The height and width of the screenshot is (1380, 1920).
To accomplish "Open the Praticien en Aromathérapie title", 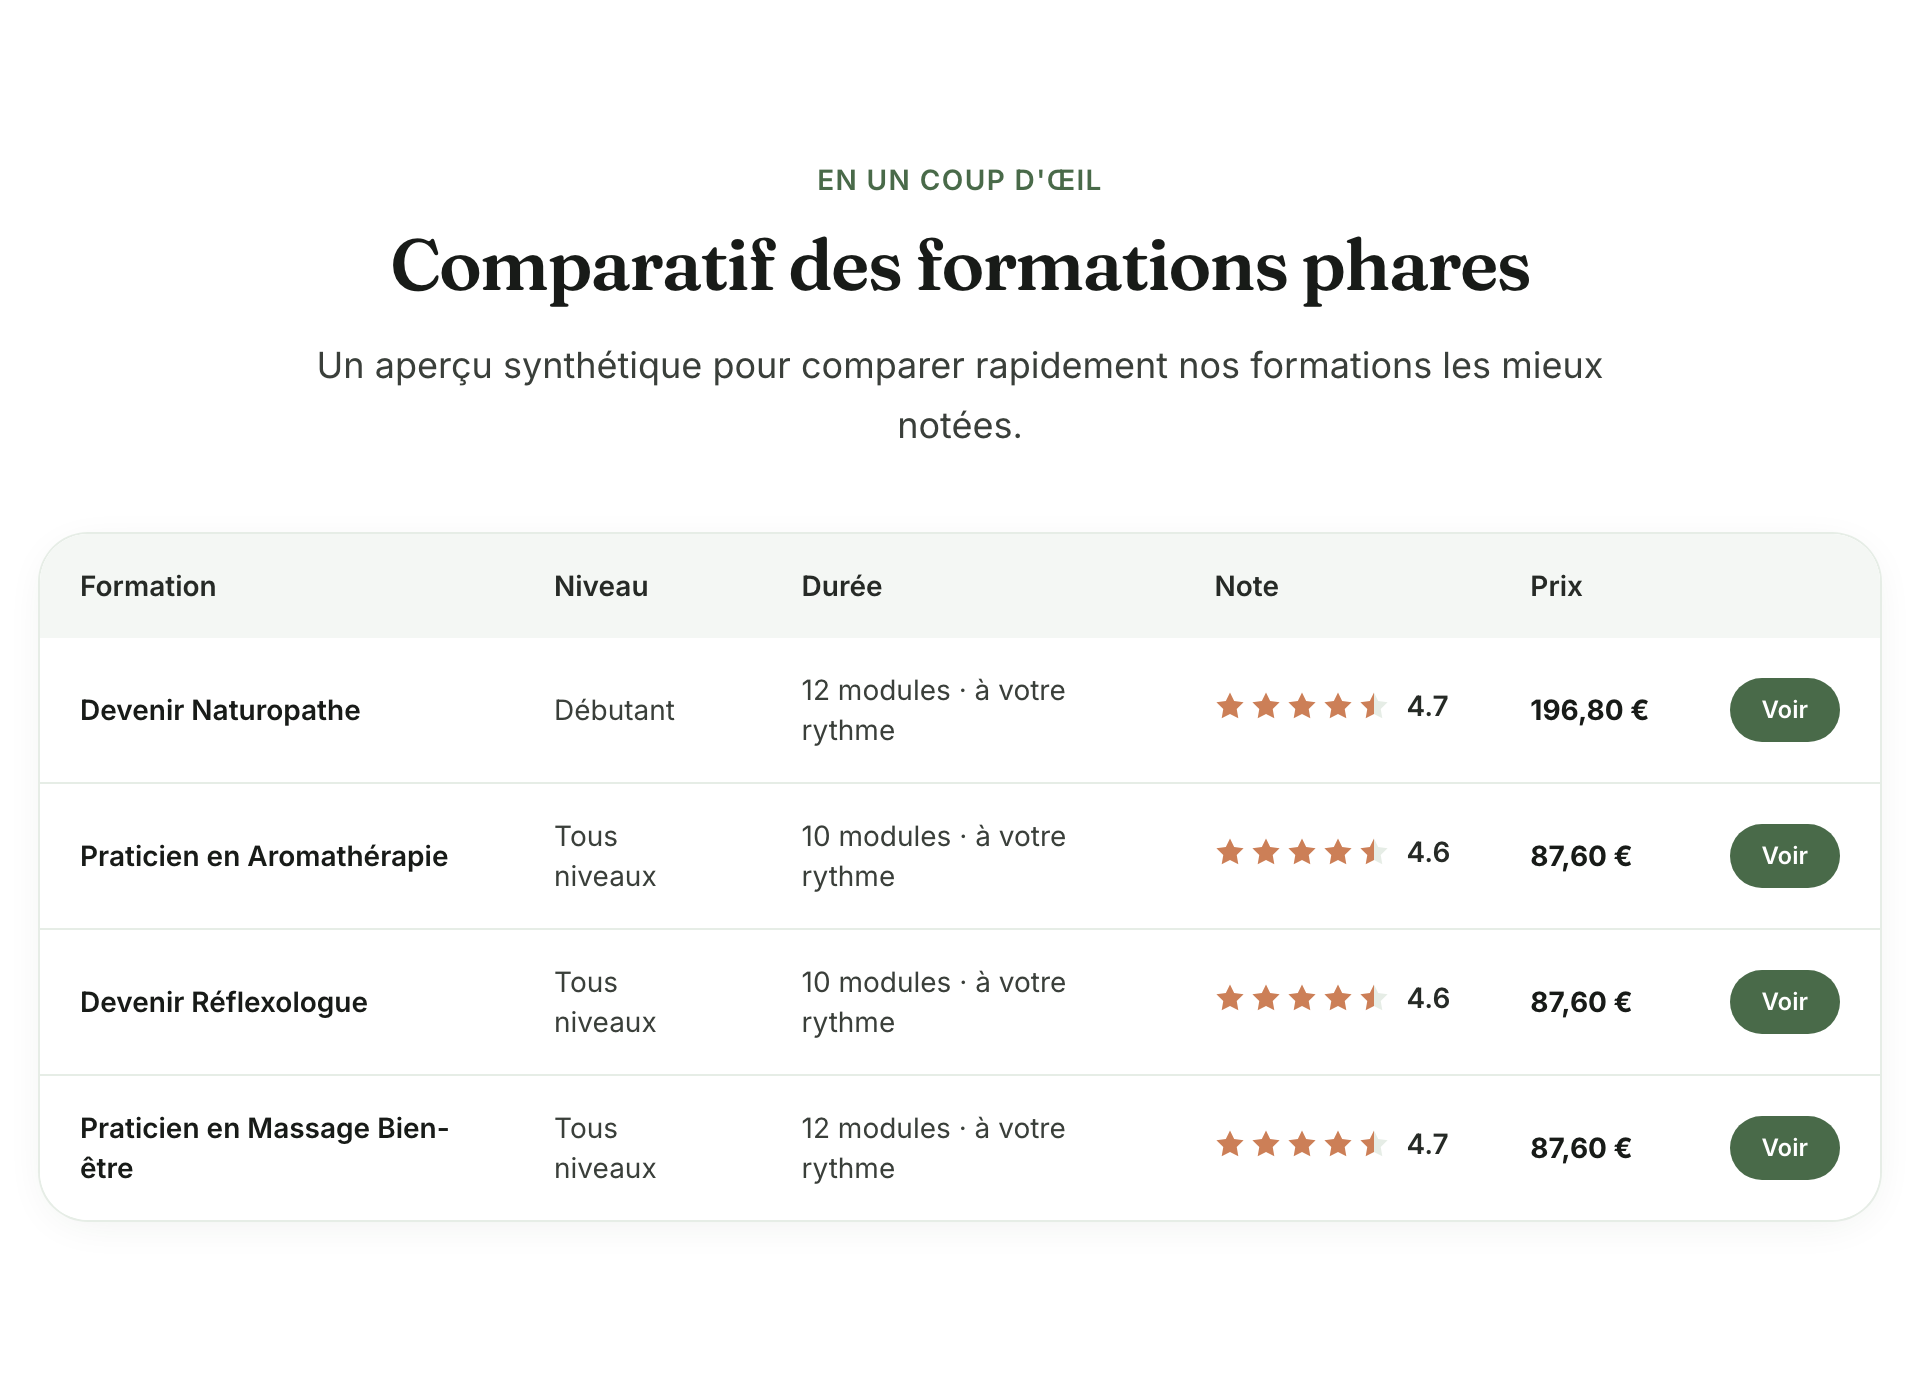I will (264, 856).
